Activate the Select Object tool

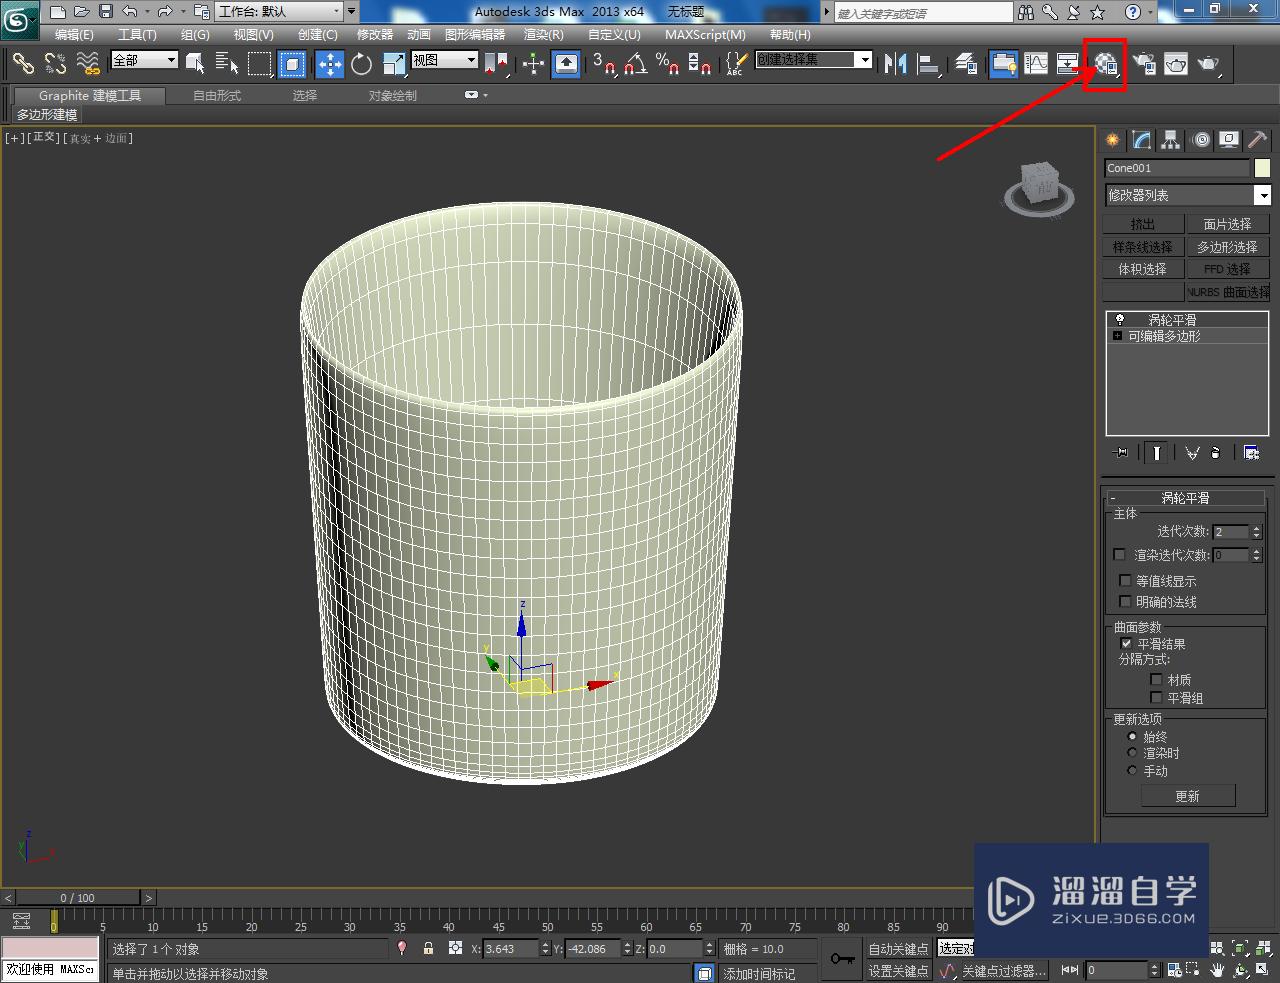coord(195,64)
